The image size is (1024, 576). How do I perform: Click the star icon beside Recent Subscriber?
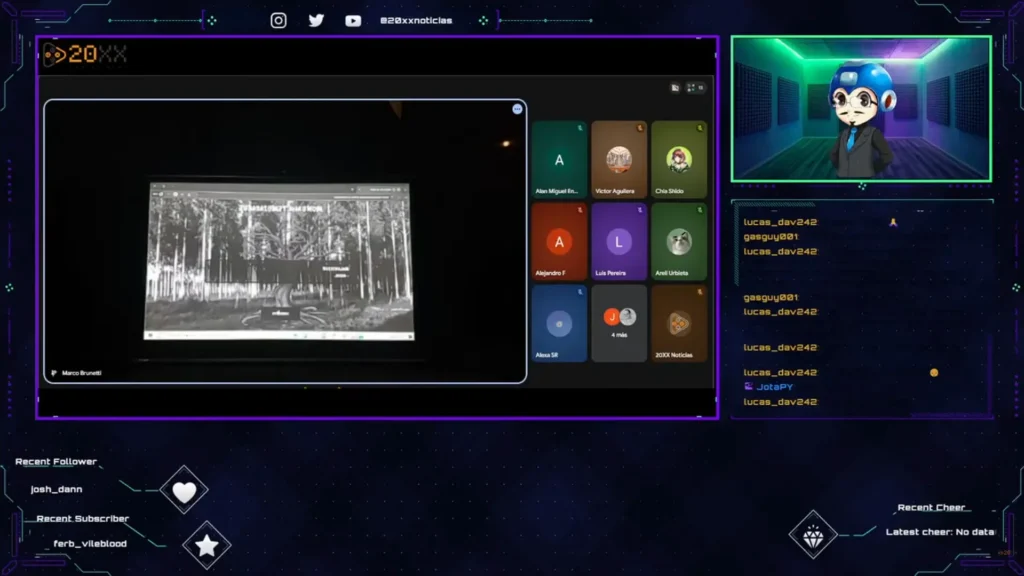(x=207, y=545)
